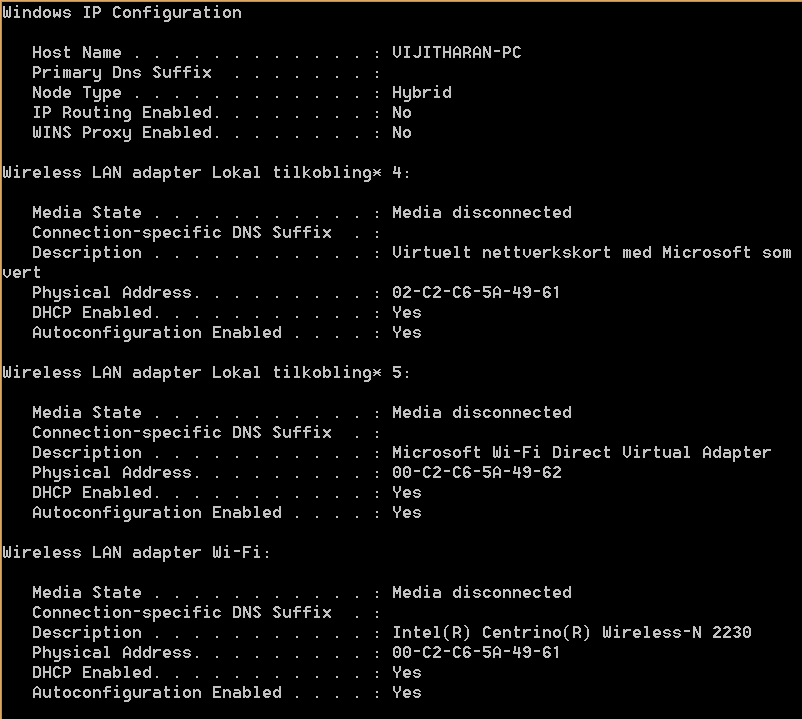
Task: Click the Wireless LAN adapter Wi-Fi heading
Action: (x=137, y=553)
